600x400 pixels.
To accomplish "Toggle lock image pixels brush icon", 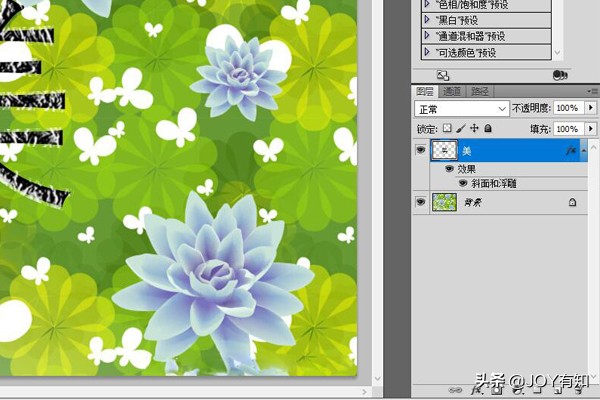I will click(461, 128).
